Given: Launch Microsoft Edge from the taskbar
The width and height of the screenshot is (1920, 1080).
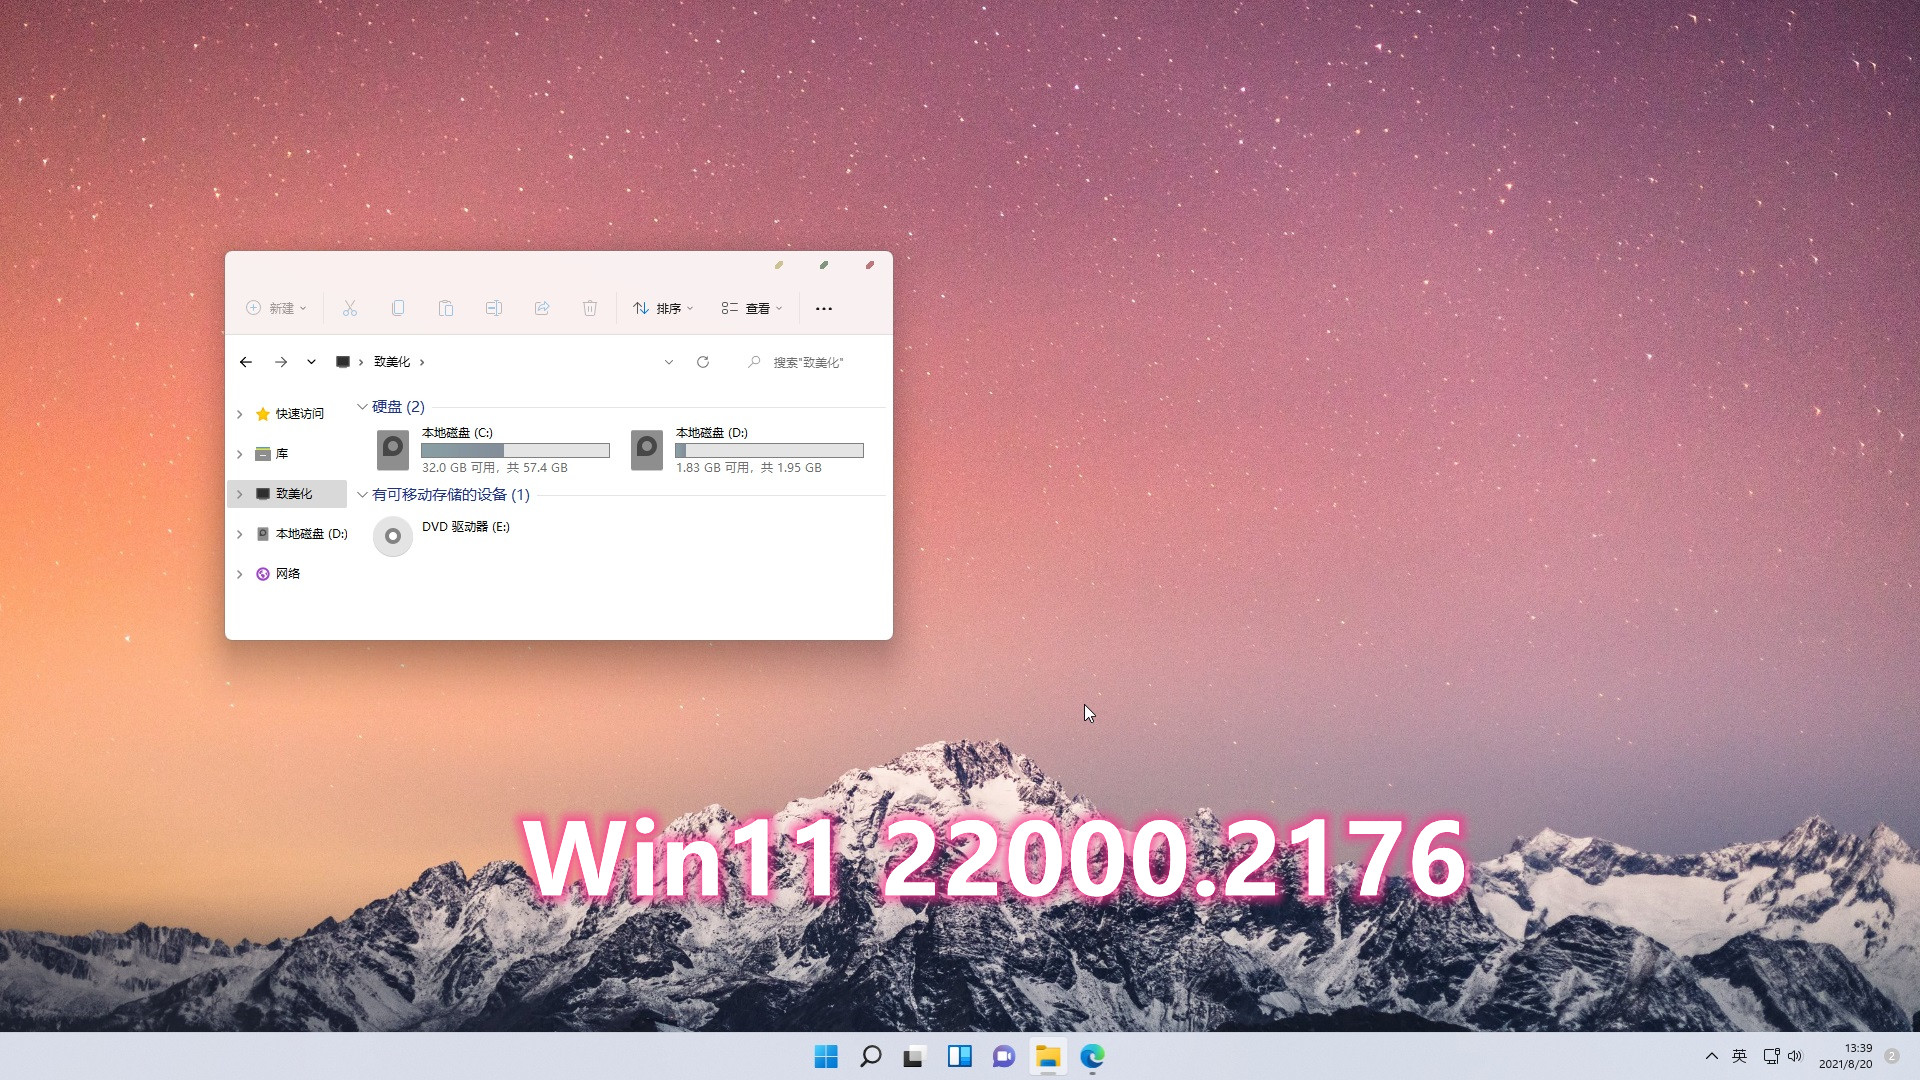Looking at the screenshot, I should coord(1092,1056).
